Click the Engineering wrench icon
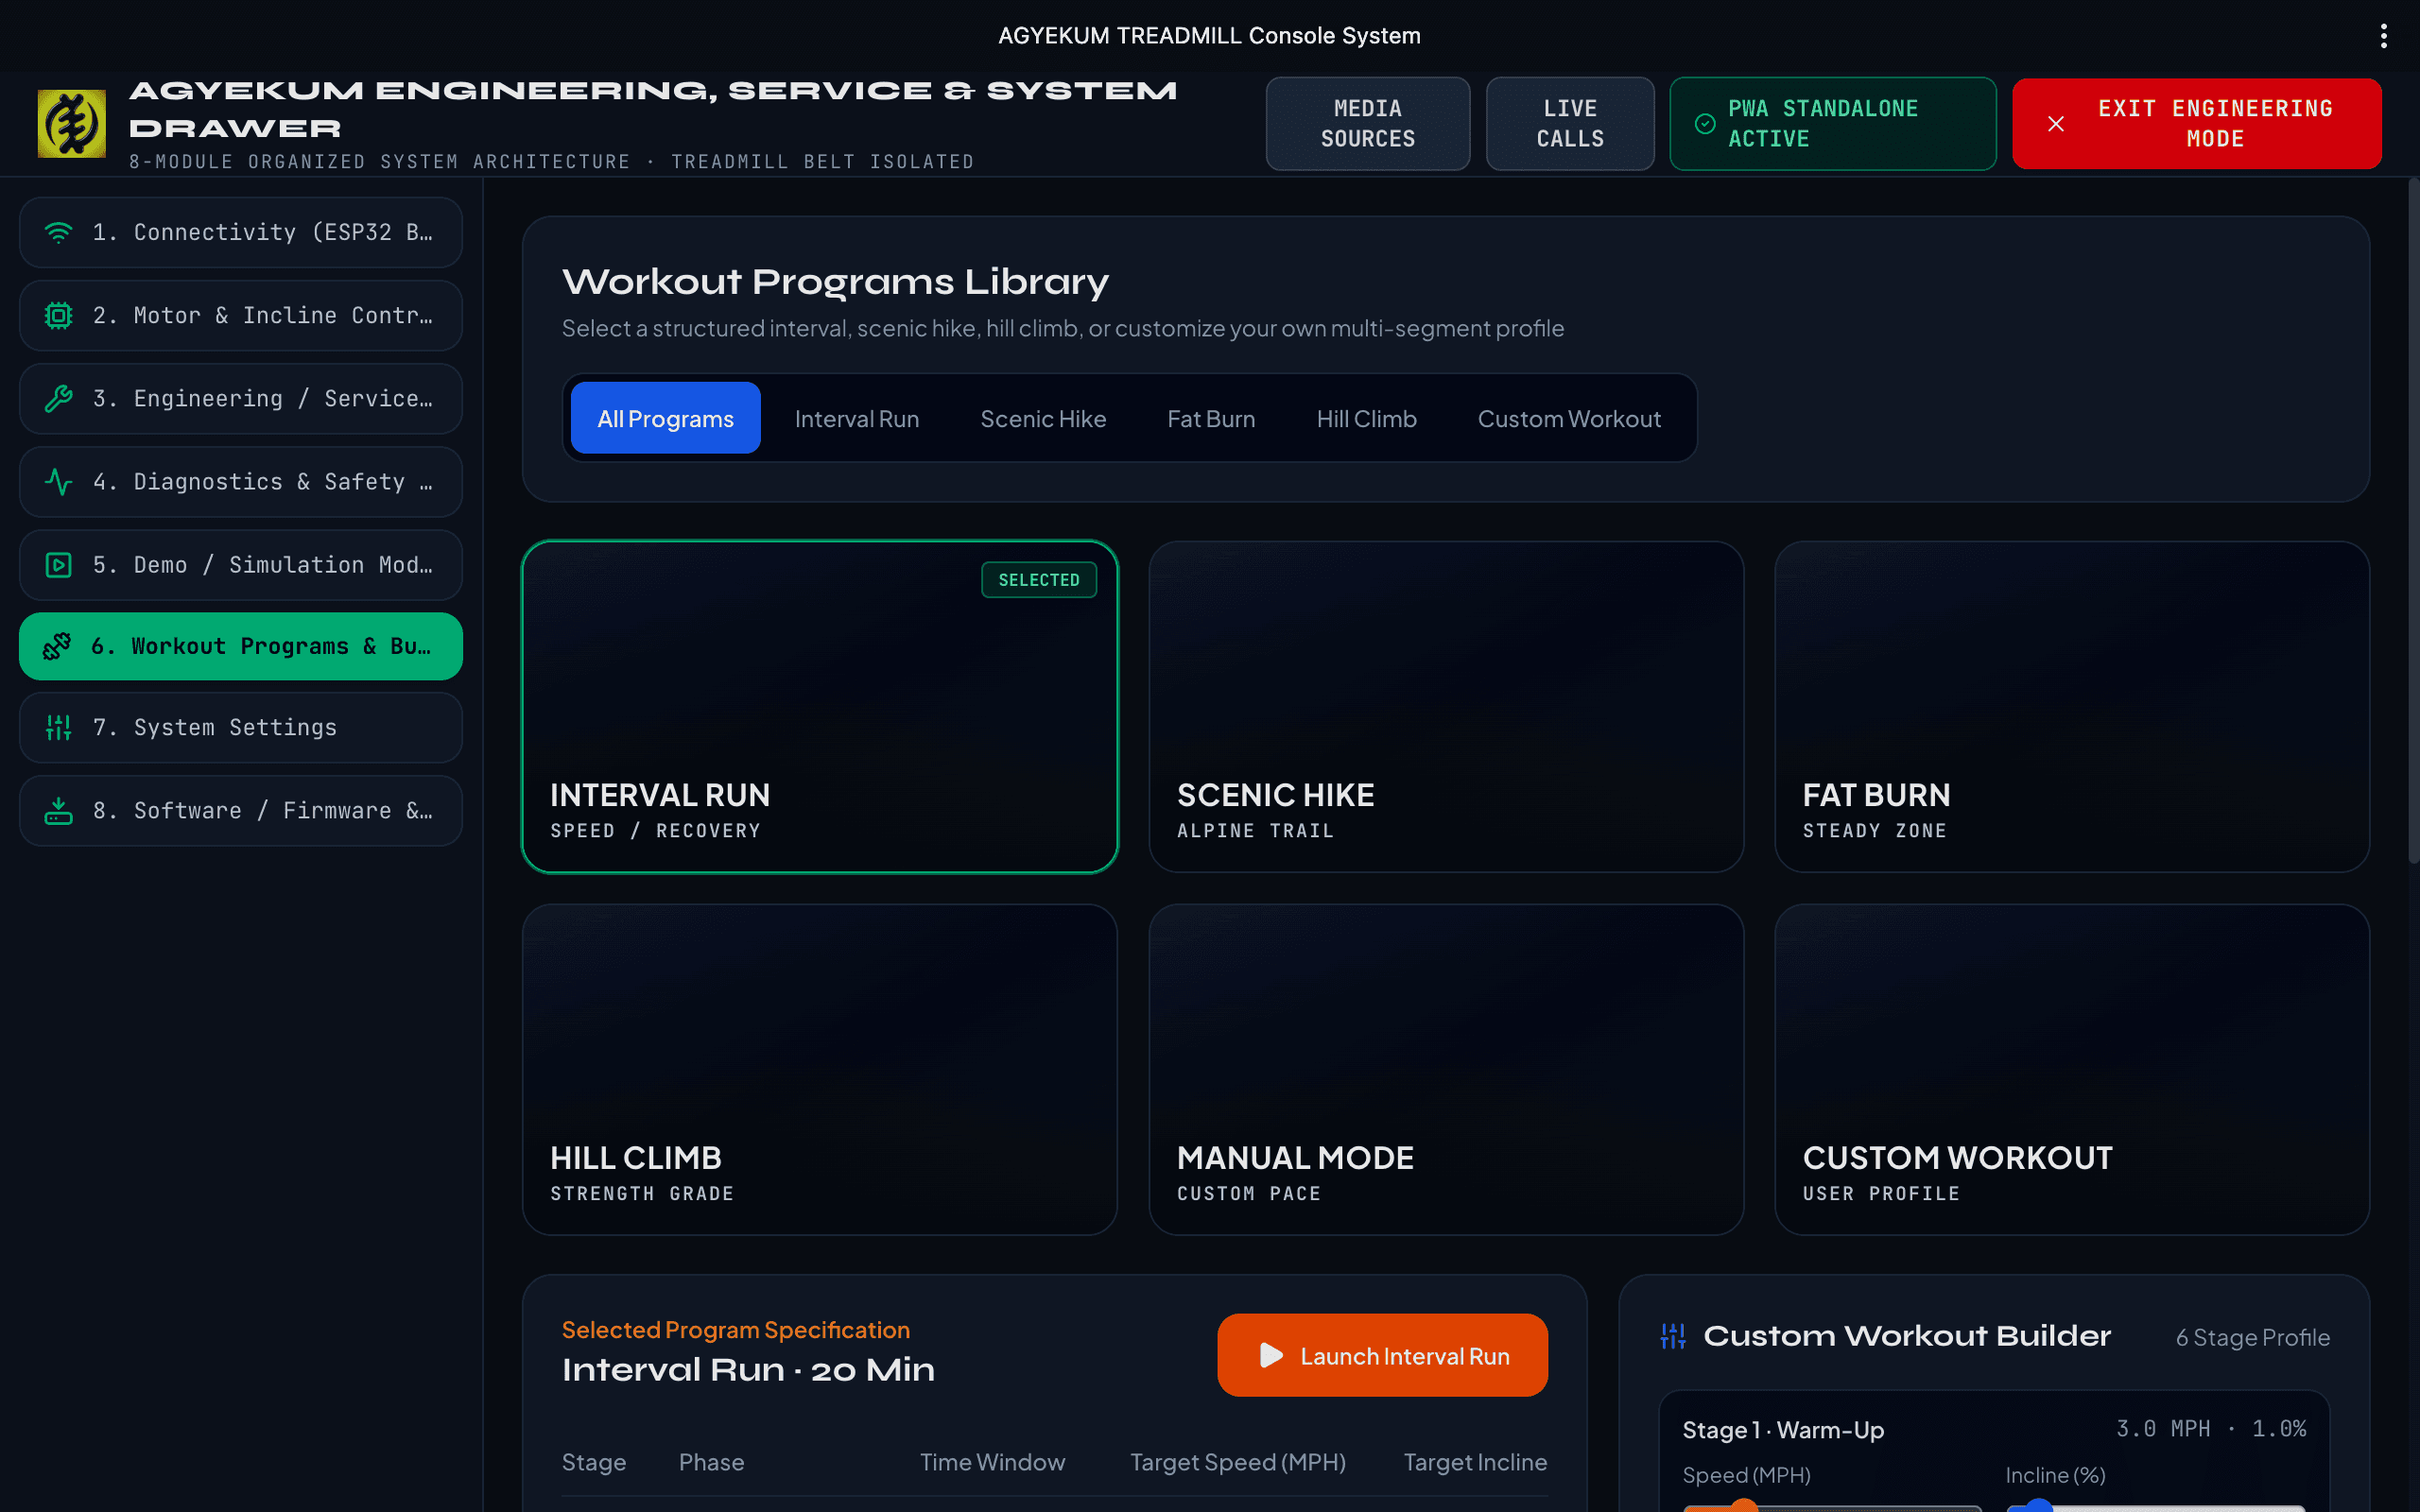The width and height of the screenshot is (2420, 1512). tap(59, 399)
